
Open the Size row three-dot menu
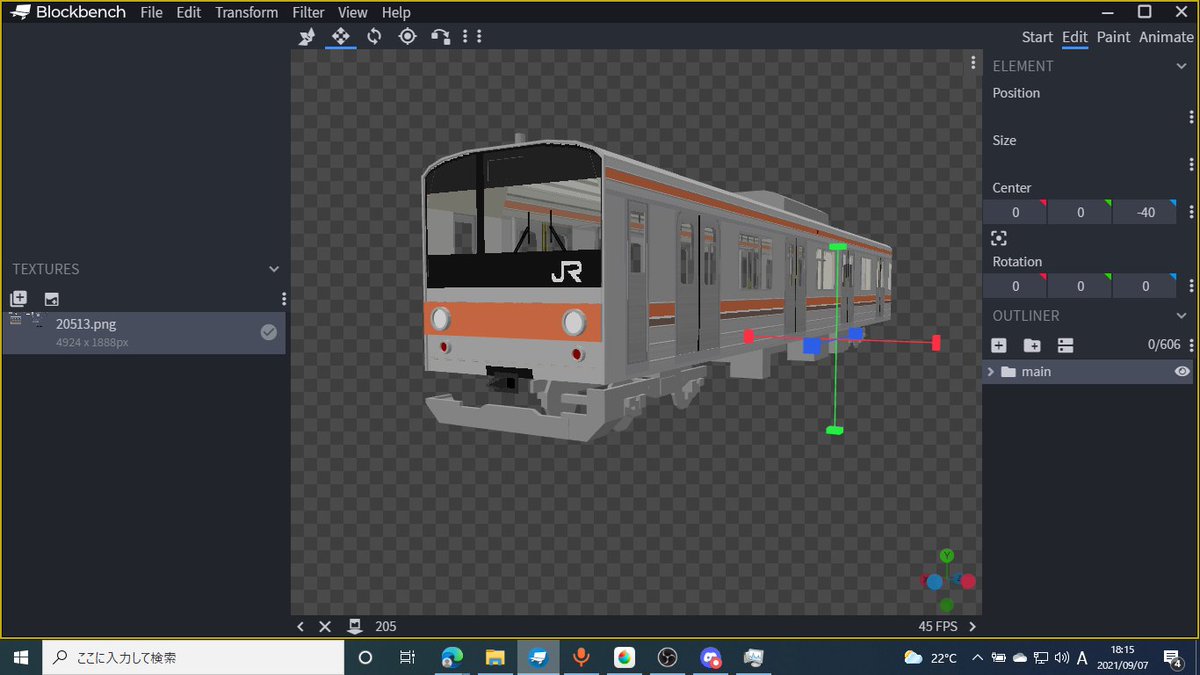point(1191,164)
